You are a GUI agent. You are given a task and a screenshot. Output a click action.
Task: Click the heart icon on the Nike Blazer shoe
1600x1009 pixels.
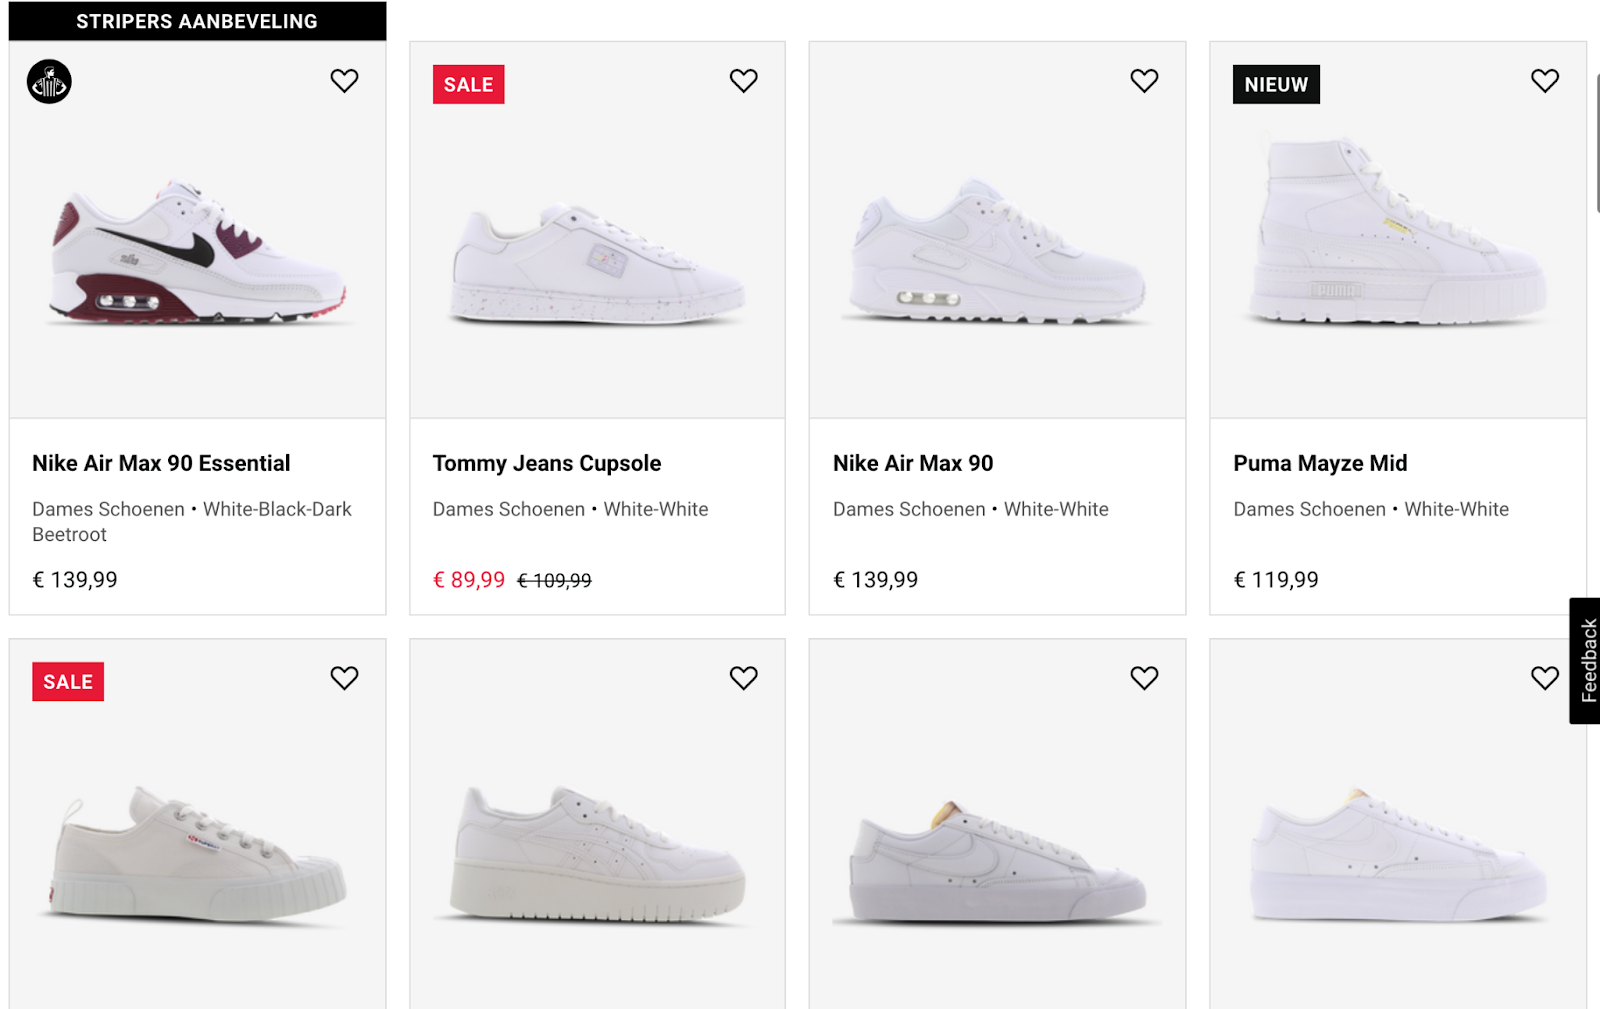click(x=1144, y=678)
